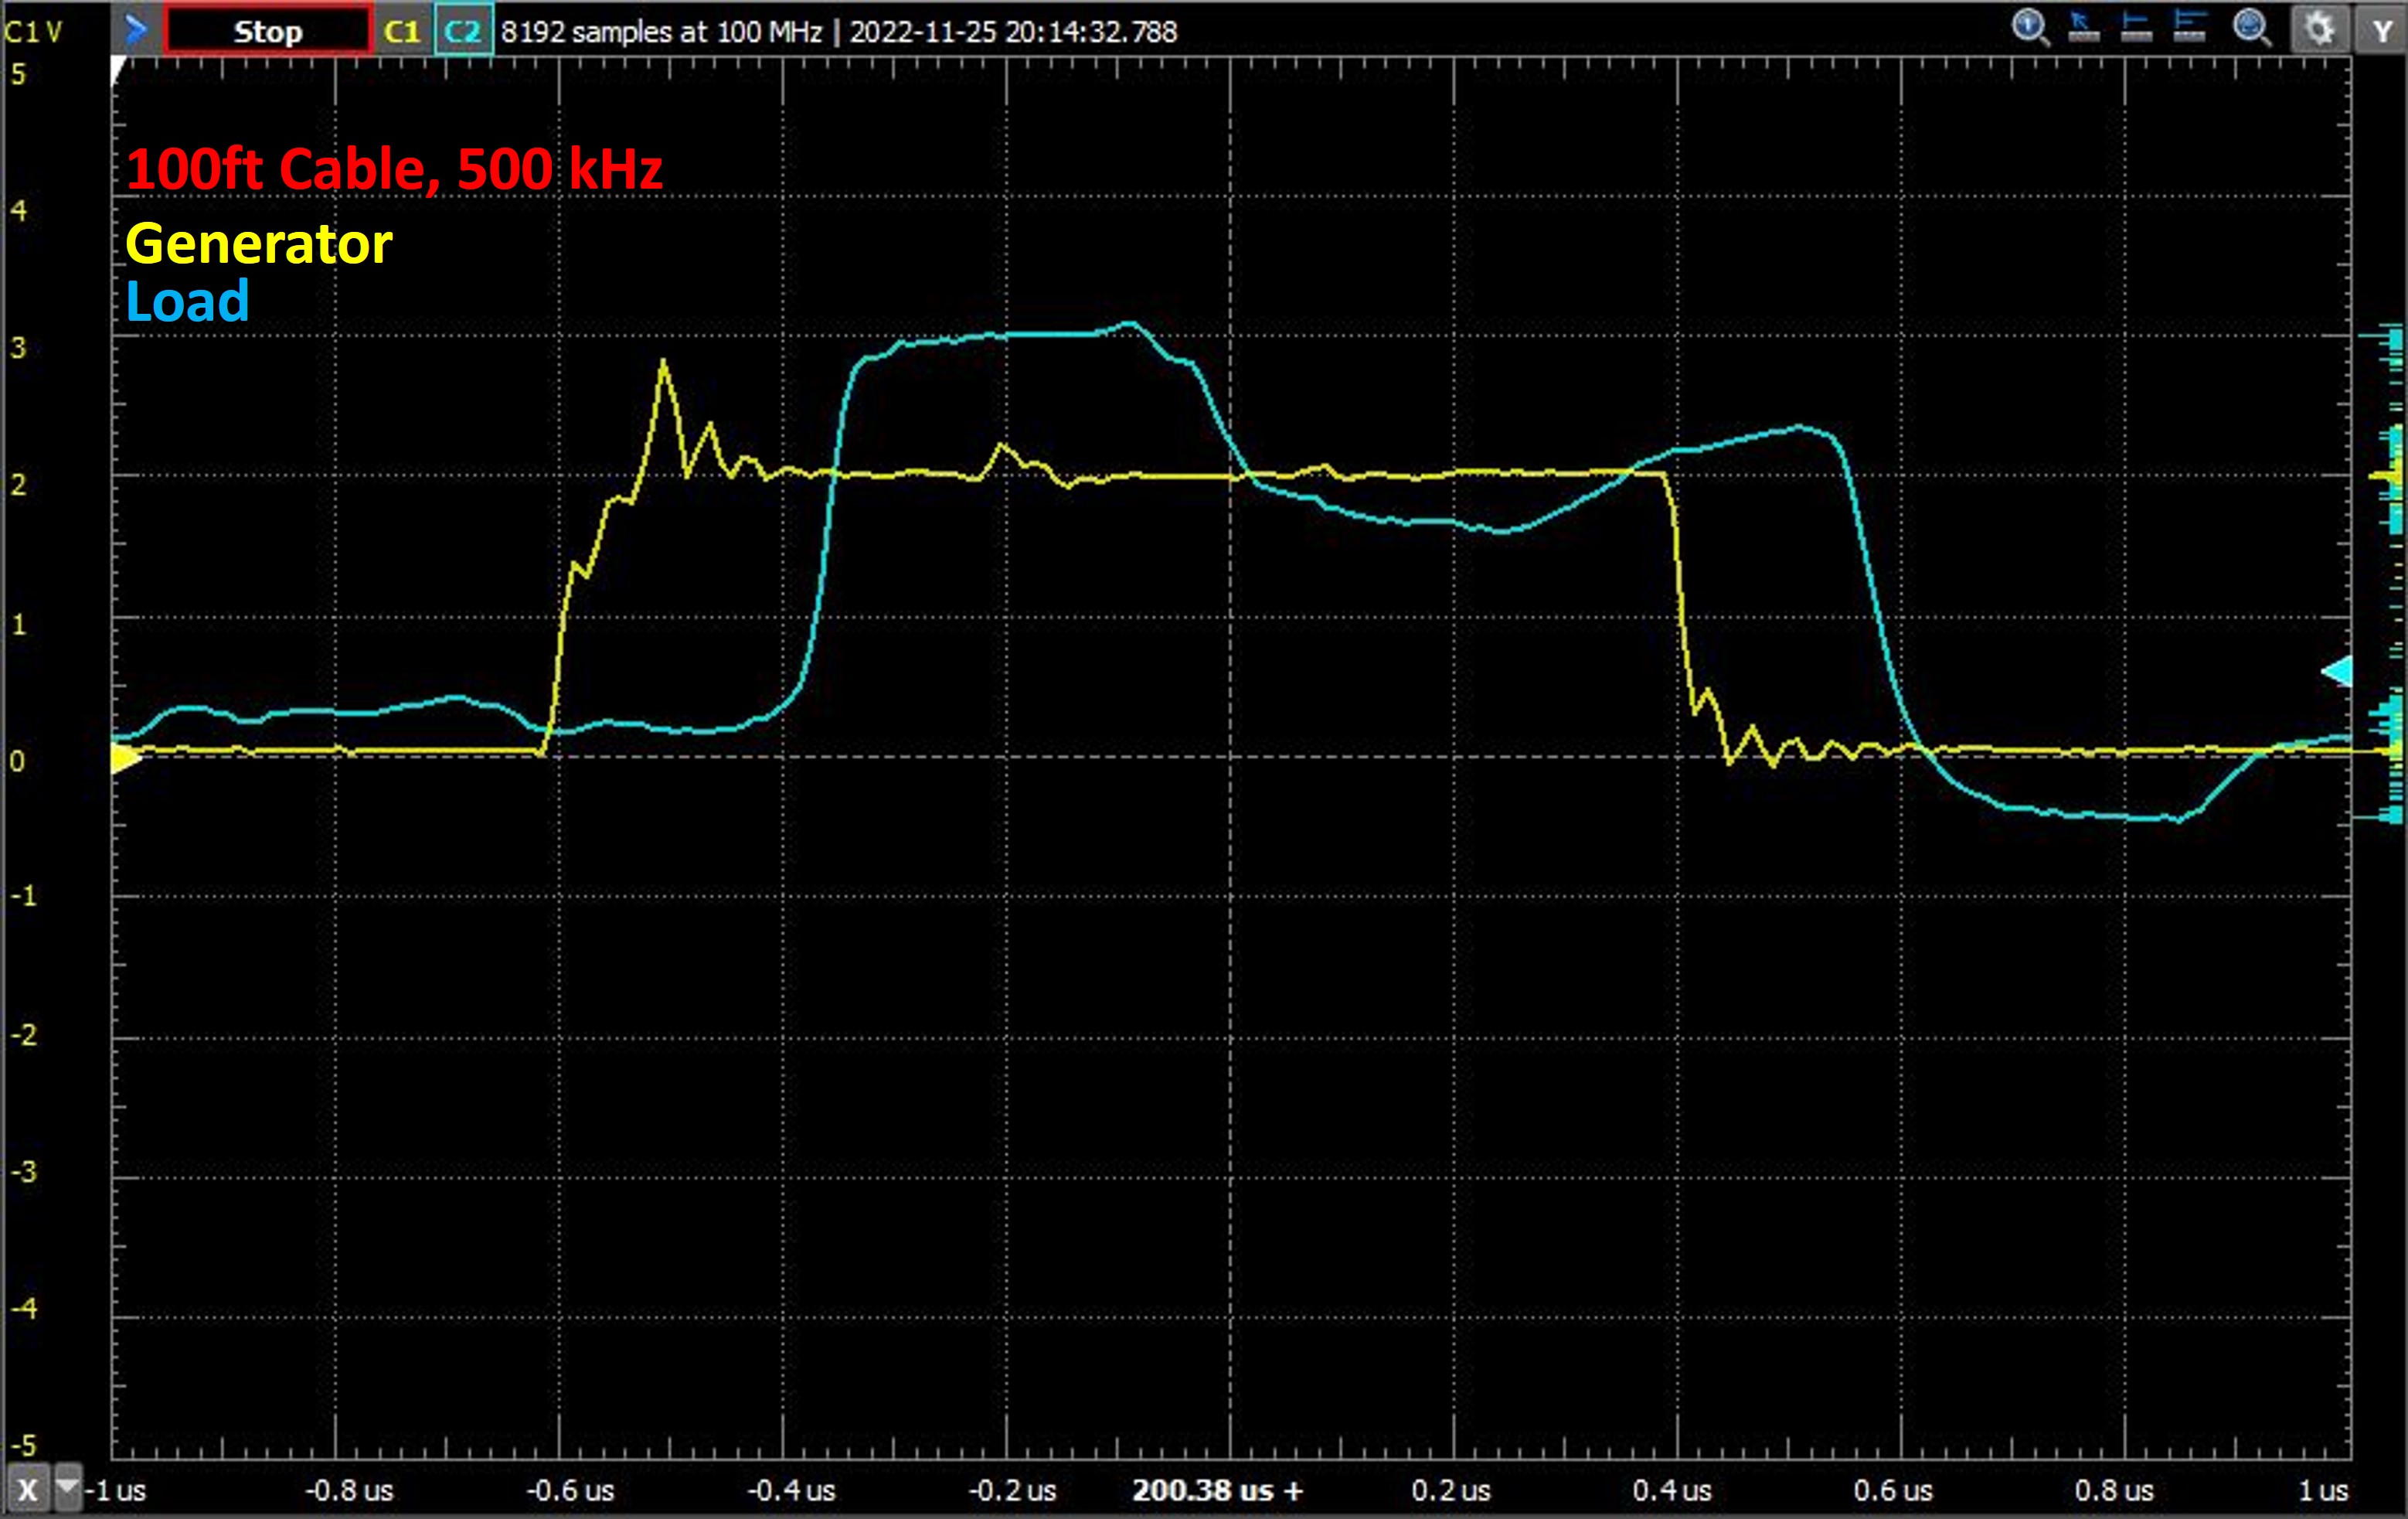Open scope settings gear icon
2408x1519 pixels.
2318,29
